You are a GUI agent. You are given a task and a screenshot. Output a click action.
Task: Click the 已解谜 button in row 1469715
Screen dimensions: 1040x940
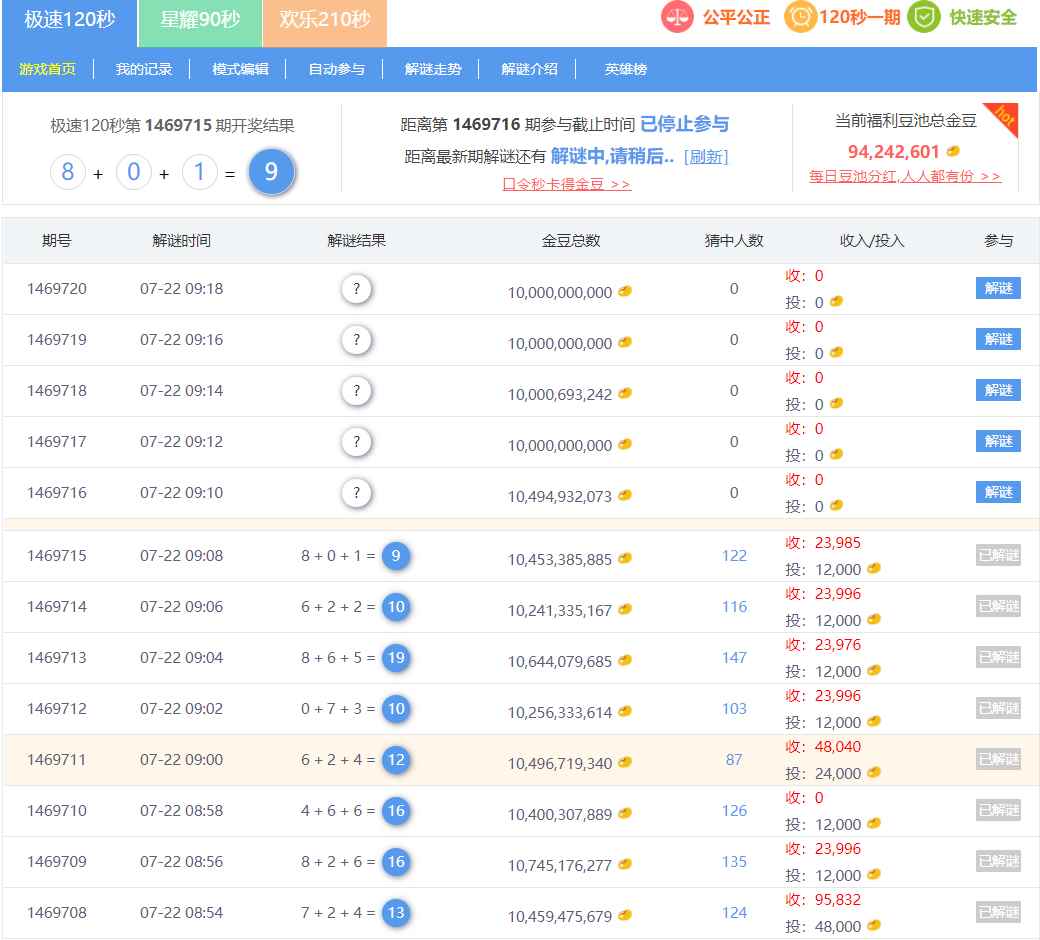coord(998,555)
